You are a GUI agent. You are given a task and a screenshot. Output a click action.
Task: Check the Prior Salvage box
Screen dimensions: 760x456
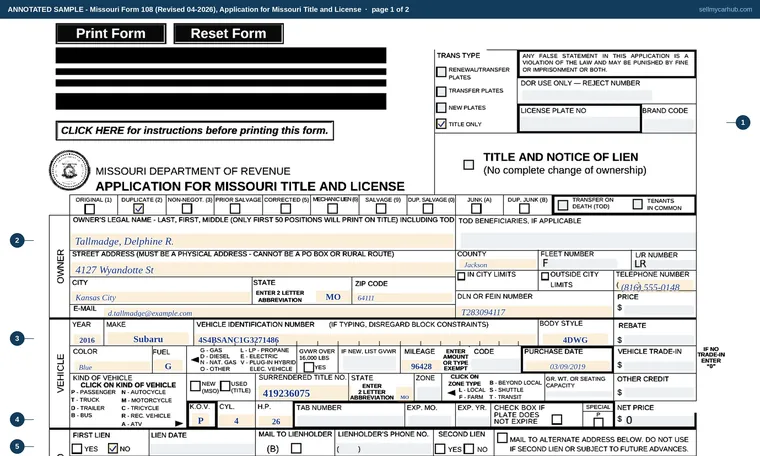click(x=235, y=209)
